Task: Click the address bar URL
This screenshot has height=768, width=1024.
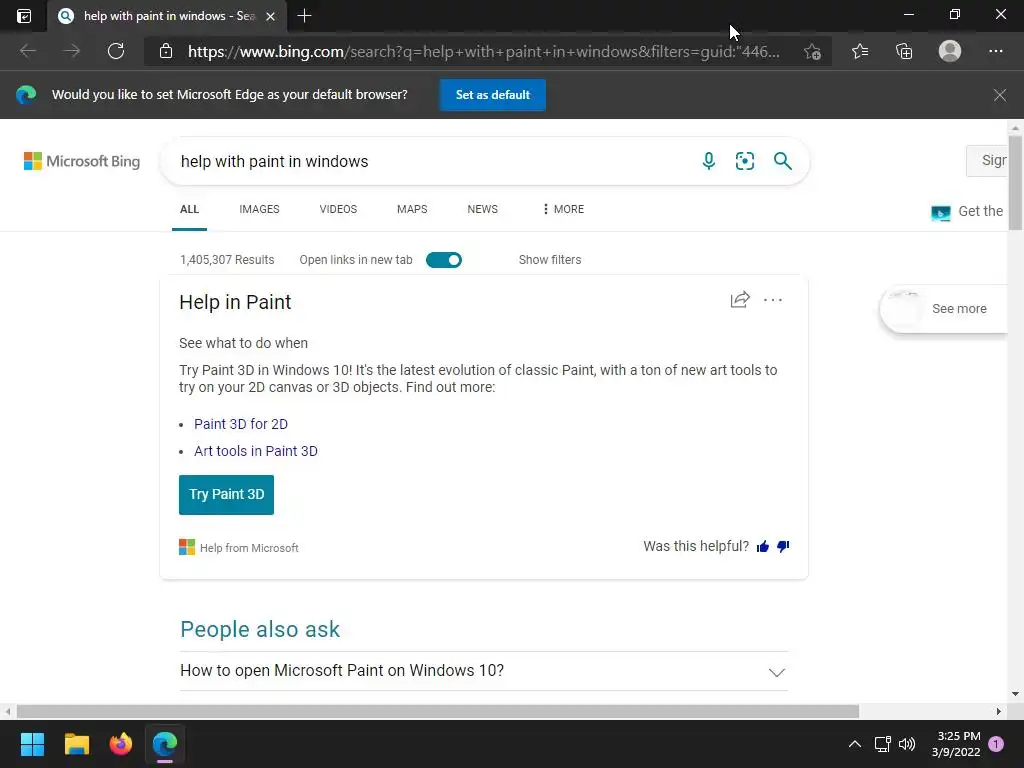Action: pyautogui.click(x=483, y=52)
